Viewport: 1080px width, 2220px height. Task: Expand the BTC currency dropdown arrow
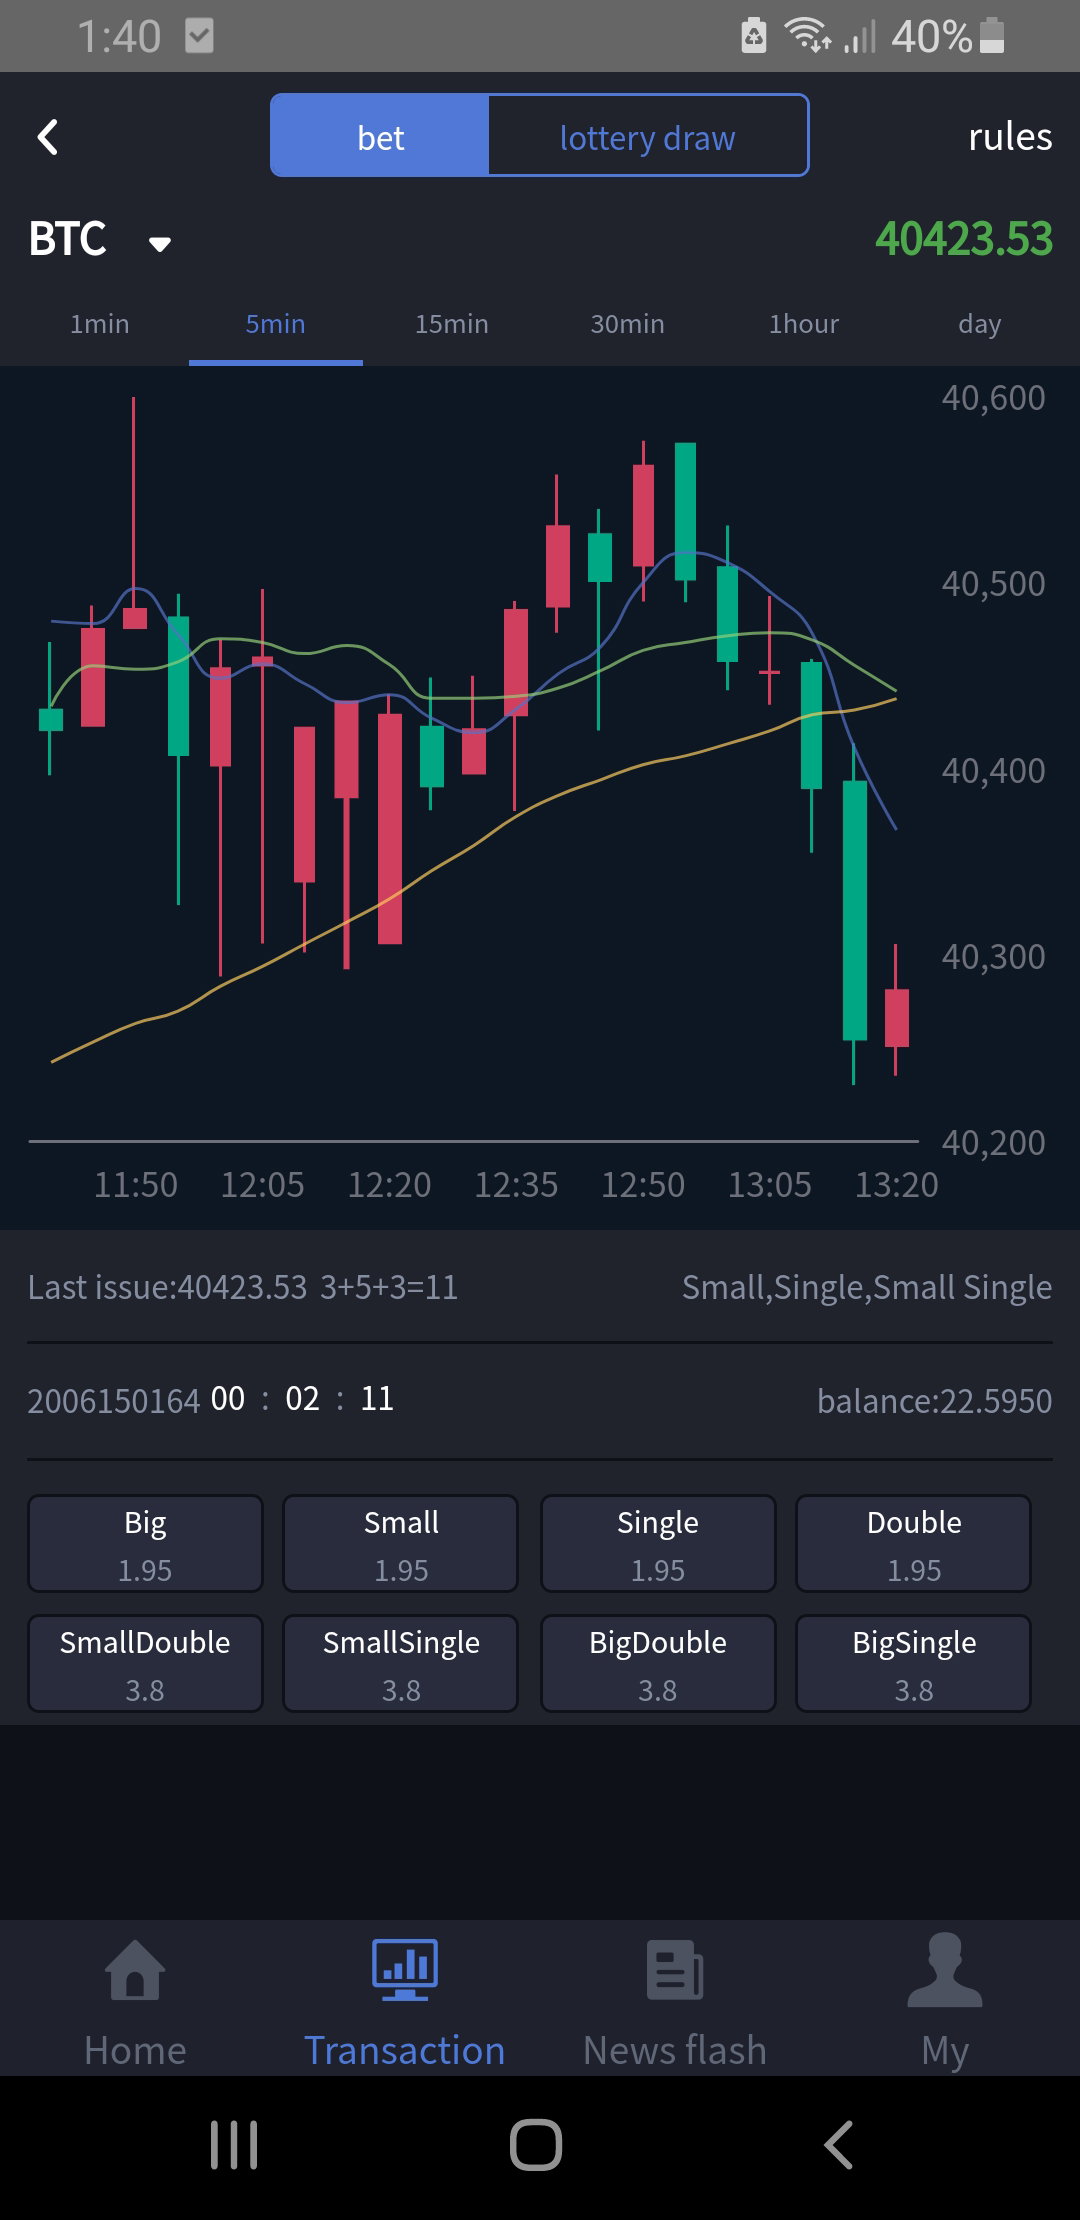pyautogui.click(x=160, y=244)
